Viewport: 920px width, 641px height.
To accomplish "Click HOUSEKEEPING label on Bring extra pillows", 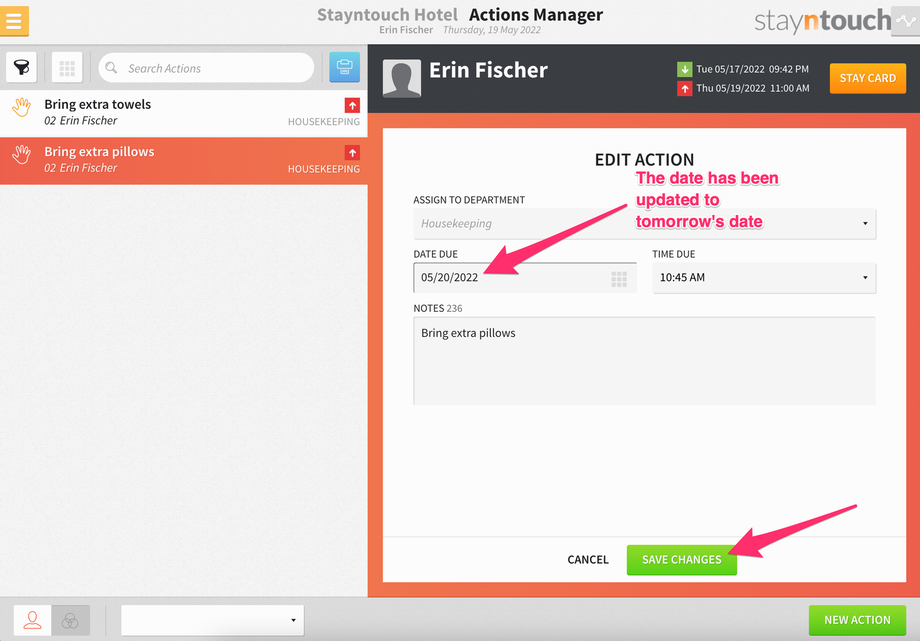I will coord(324,169).
